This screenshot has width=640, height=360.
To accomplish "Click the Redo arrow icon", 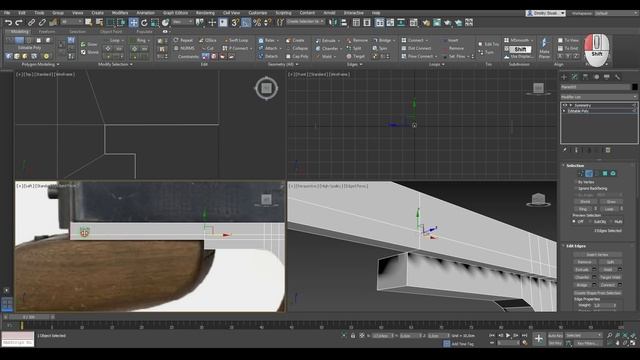I will (x=19, y=22).
